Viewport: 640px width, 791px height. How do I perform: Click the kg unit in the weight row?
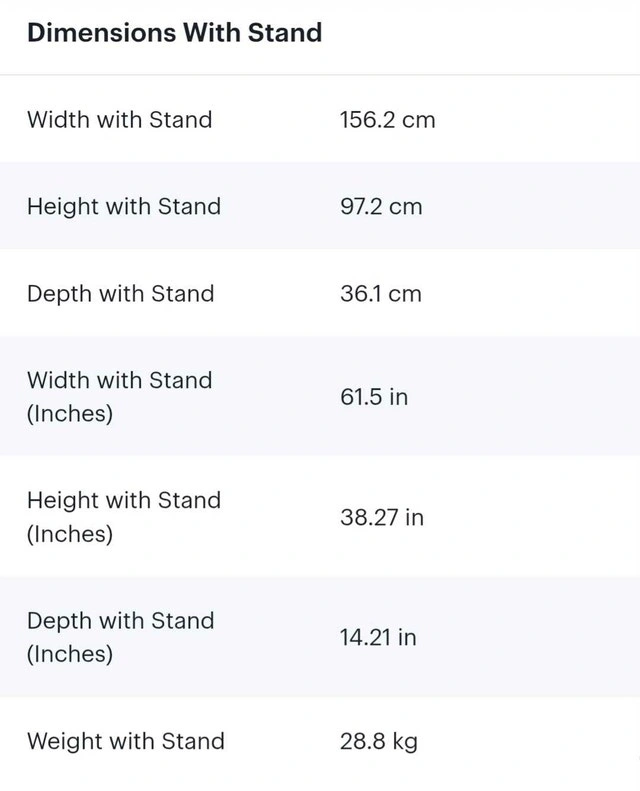[x=404, y=742]
